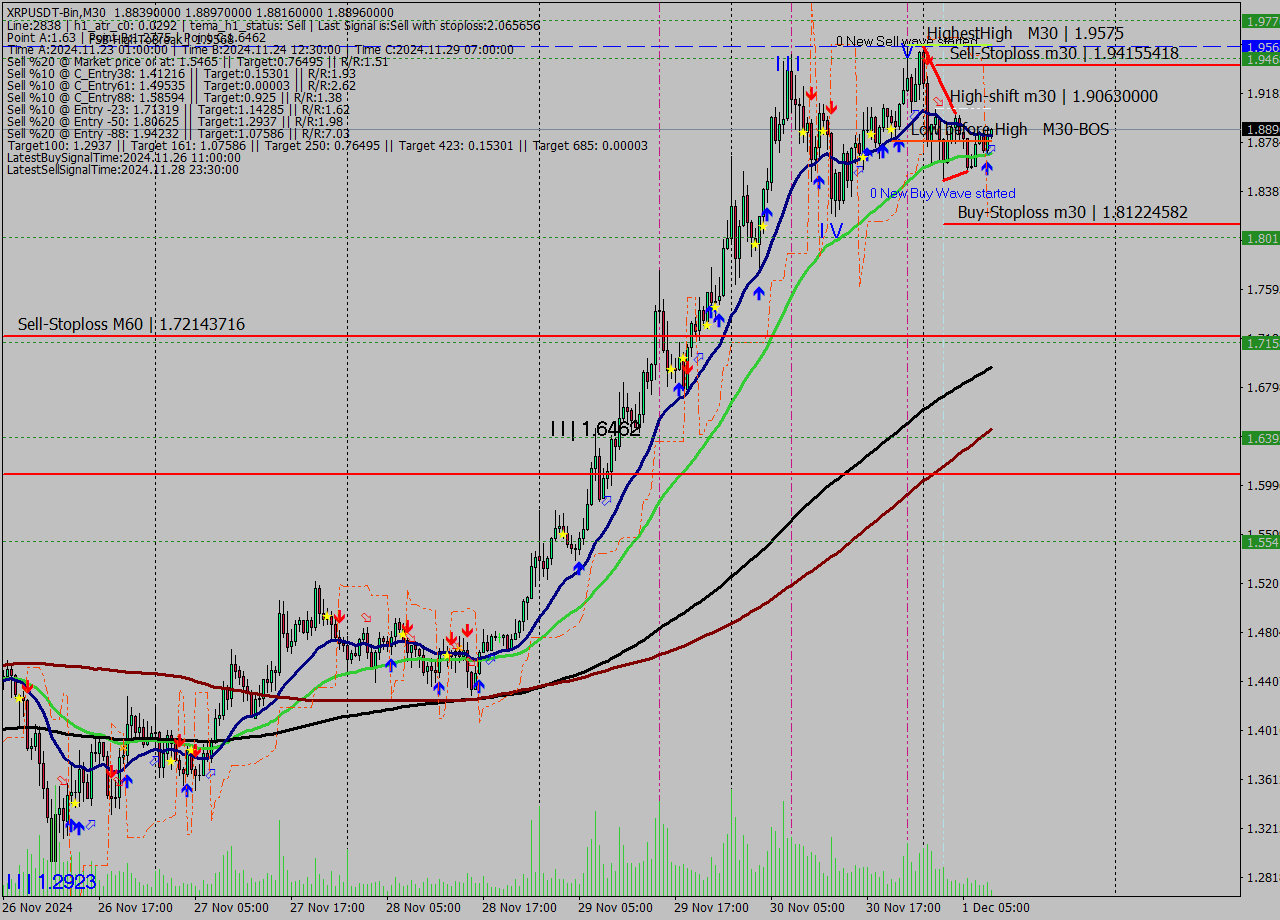Click the 'HighestHigh M30 | 1.9575' label
This screenshot has width=1280, height=920.
pyautogui.click(x=1025, y=34)
